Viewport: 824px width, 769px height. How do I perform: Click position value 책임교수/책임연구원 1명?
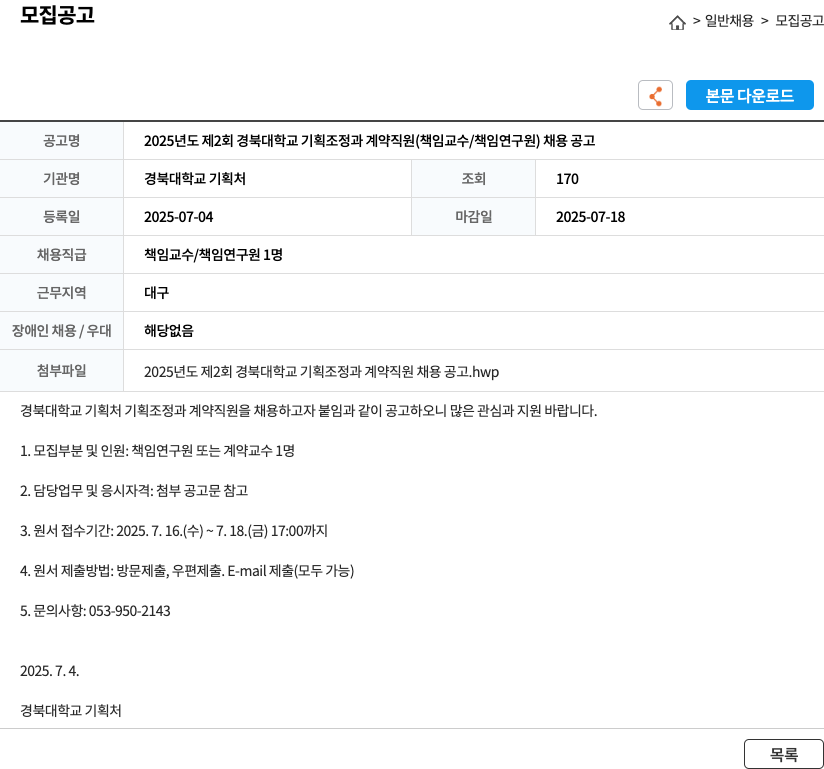click(x=213, y=255)
